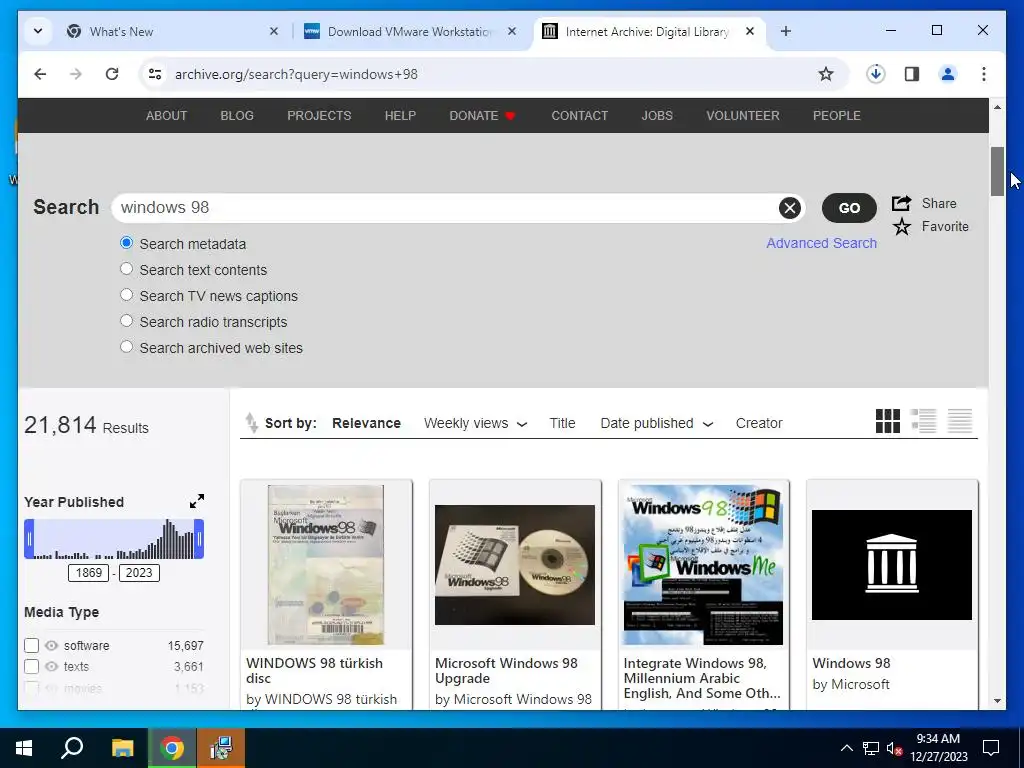Sort results by Title
The height and width of the screenshot is (768, 1024).
[562, 423]
